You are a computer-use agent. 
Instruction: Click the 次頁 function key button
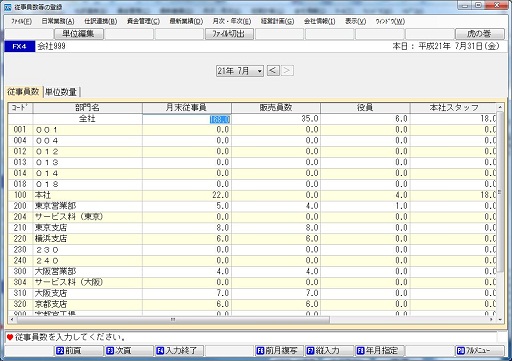pos(129,351)
